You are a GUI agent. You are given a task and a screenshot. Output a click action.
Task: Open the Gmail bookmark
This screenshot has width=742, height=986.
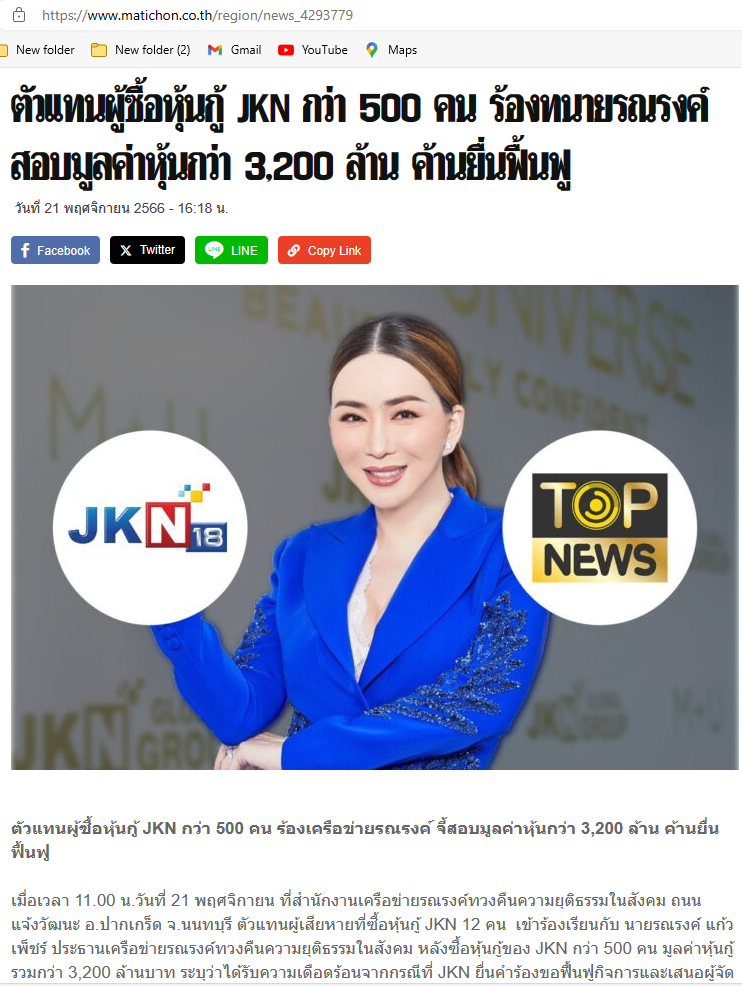click(x=235, y=50)
